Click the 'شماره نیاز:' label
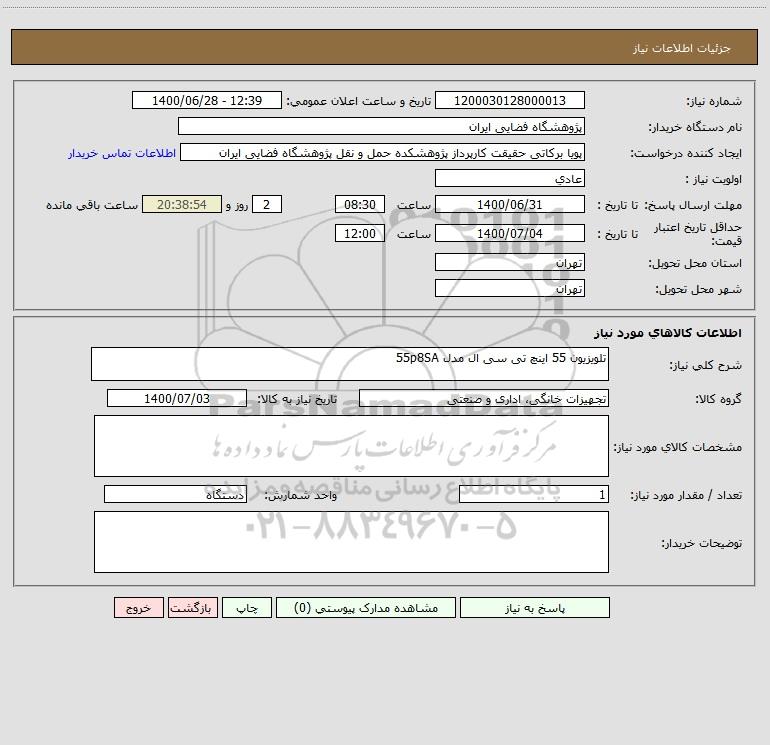770x745 pixels. point(714,102)
